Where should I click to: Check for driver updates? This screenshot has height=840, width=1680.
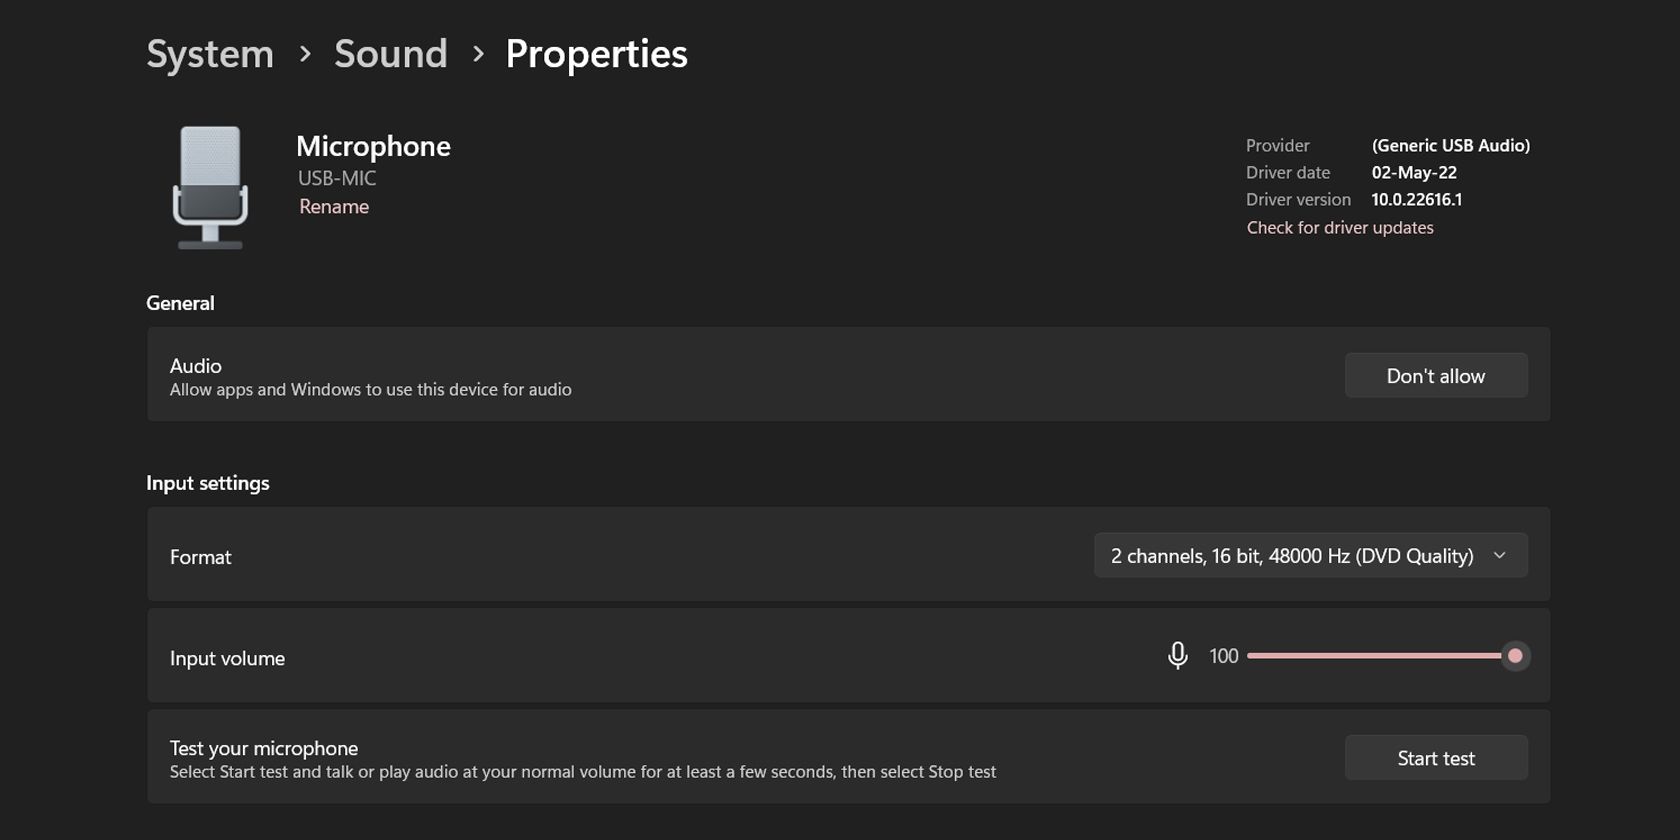click(1340, 228)
